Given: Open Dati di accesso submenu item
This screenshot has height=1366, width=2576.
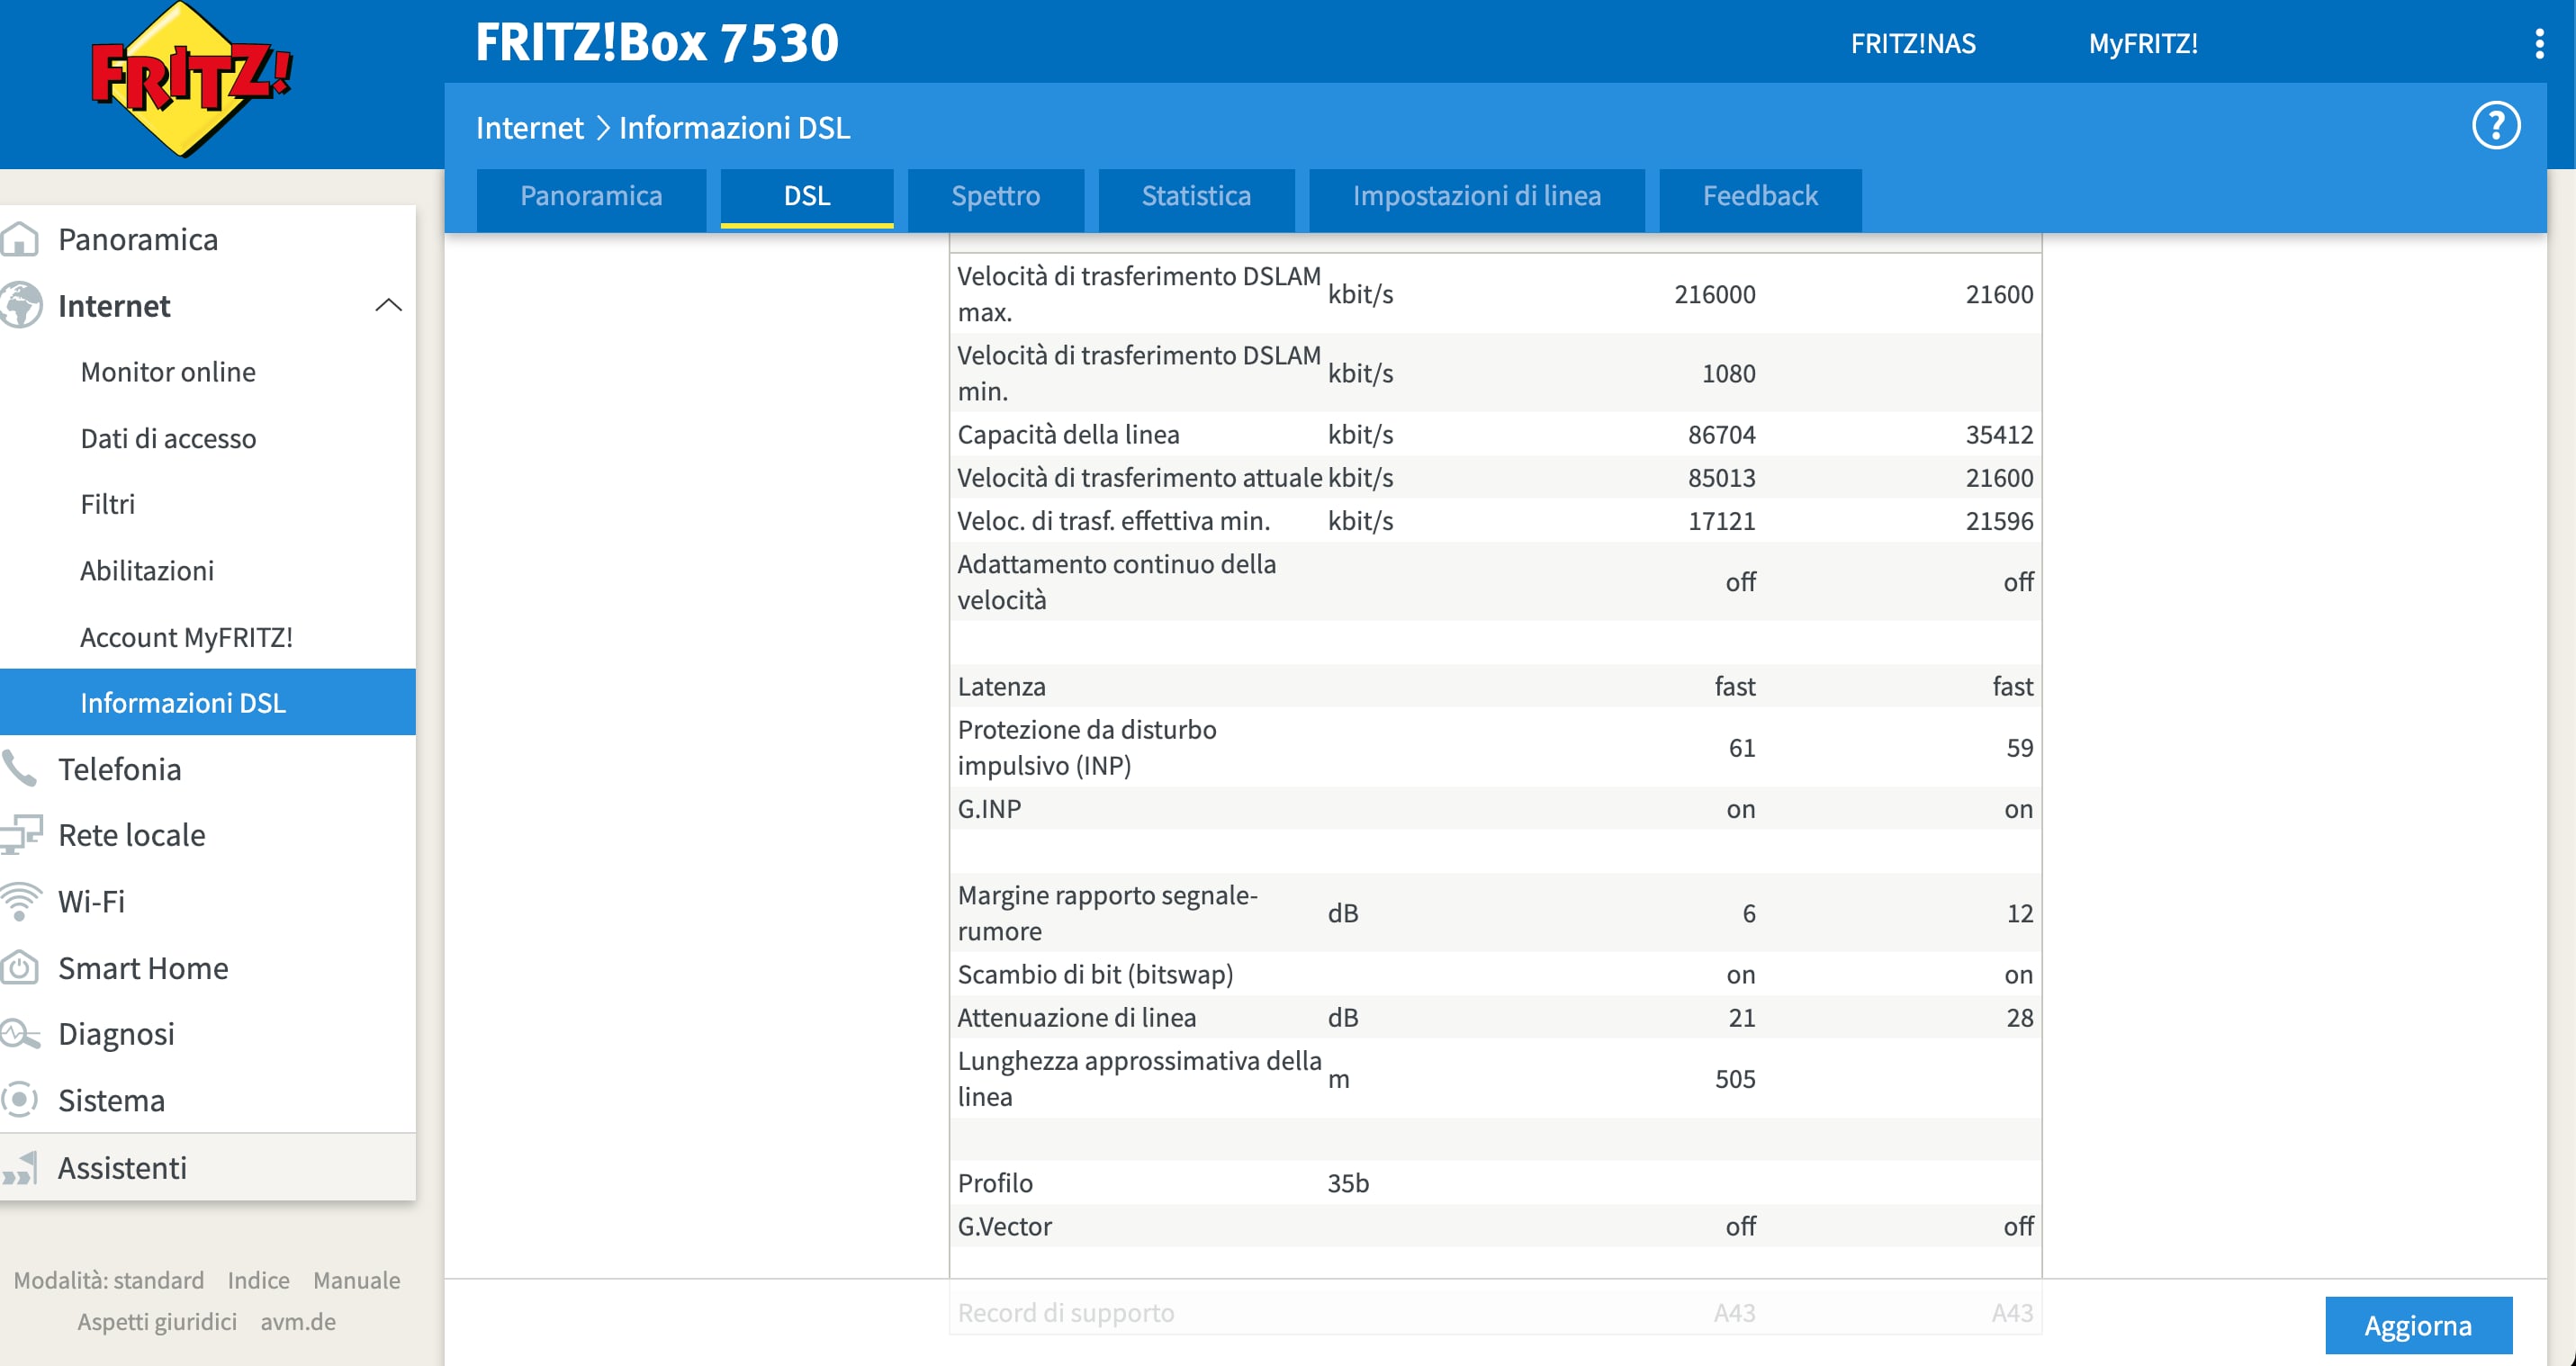Looking at the screenshot, I should [168, 438].
